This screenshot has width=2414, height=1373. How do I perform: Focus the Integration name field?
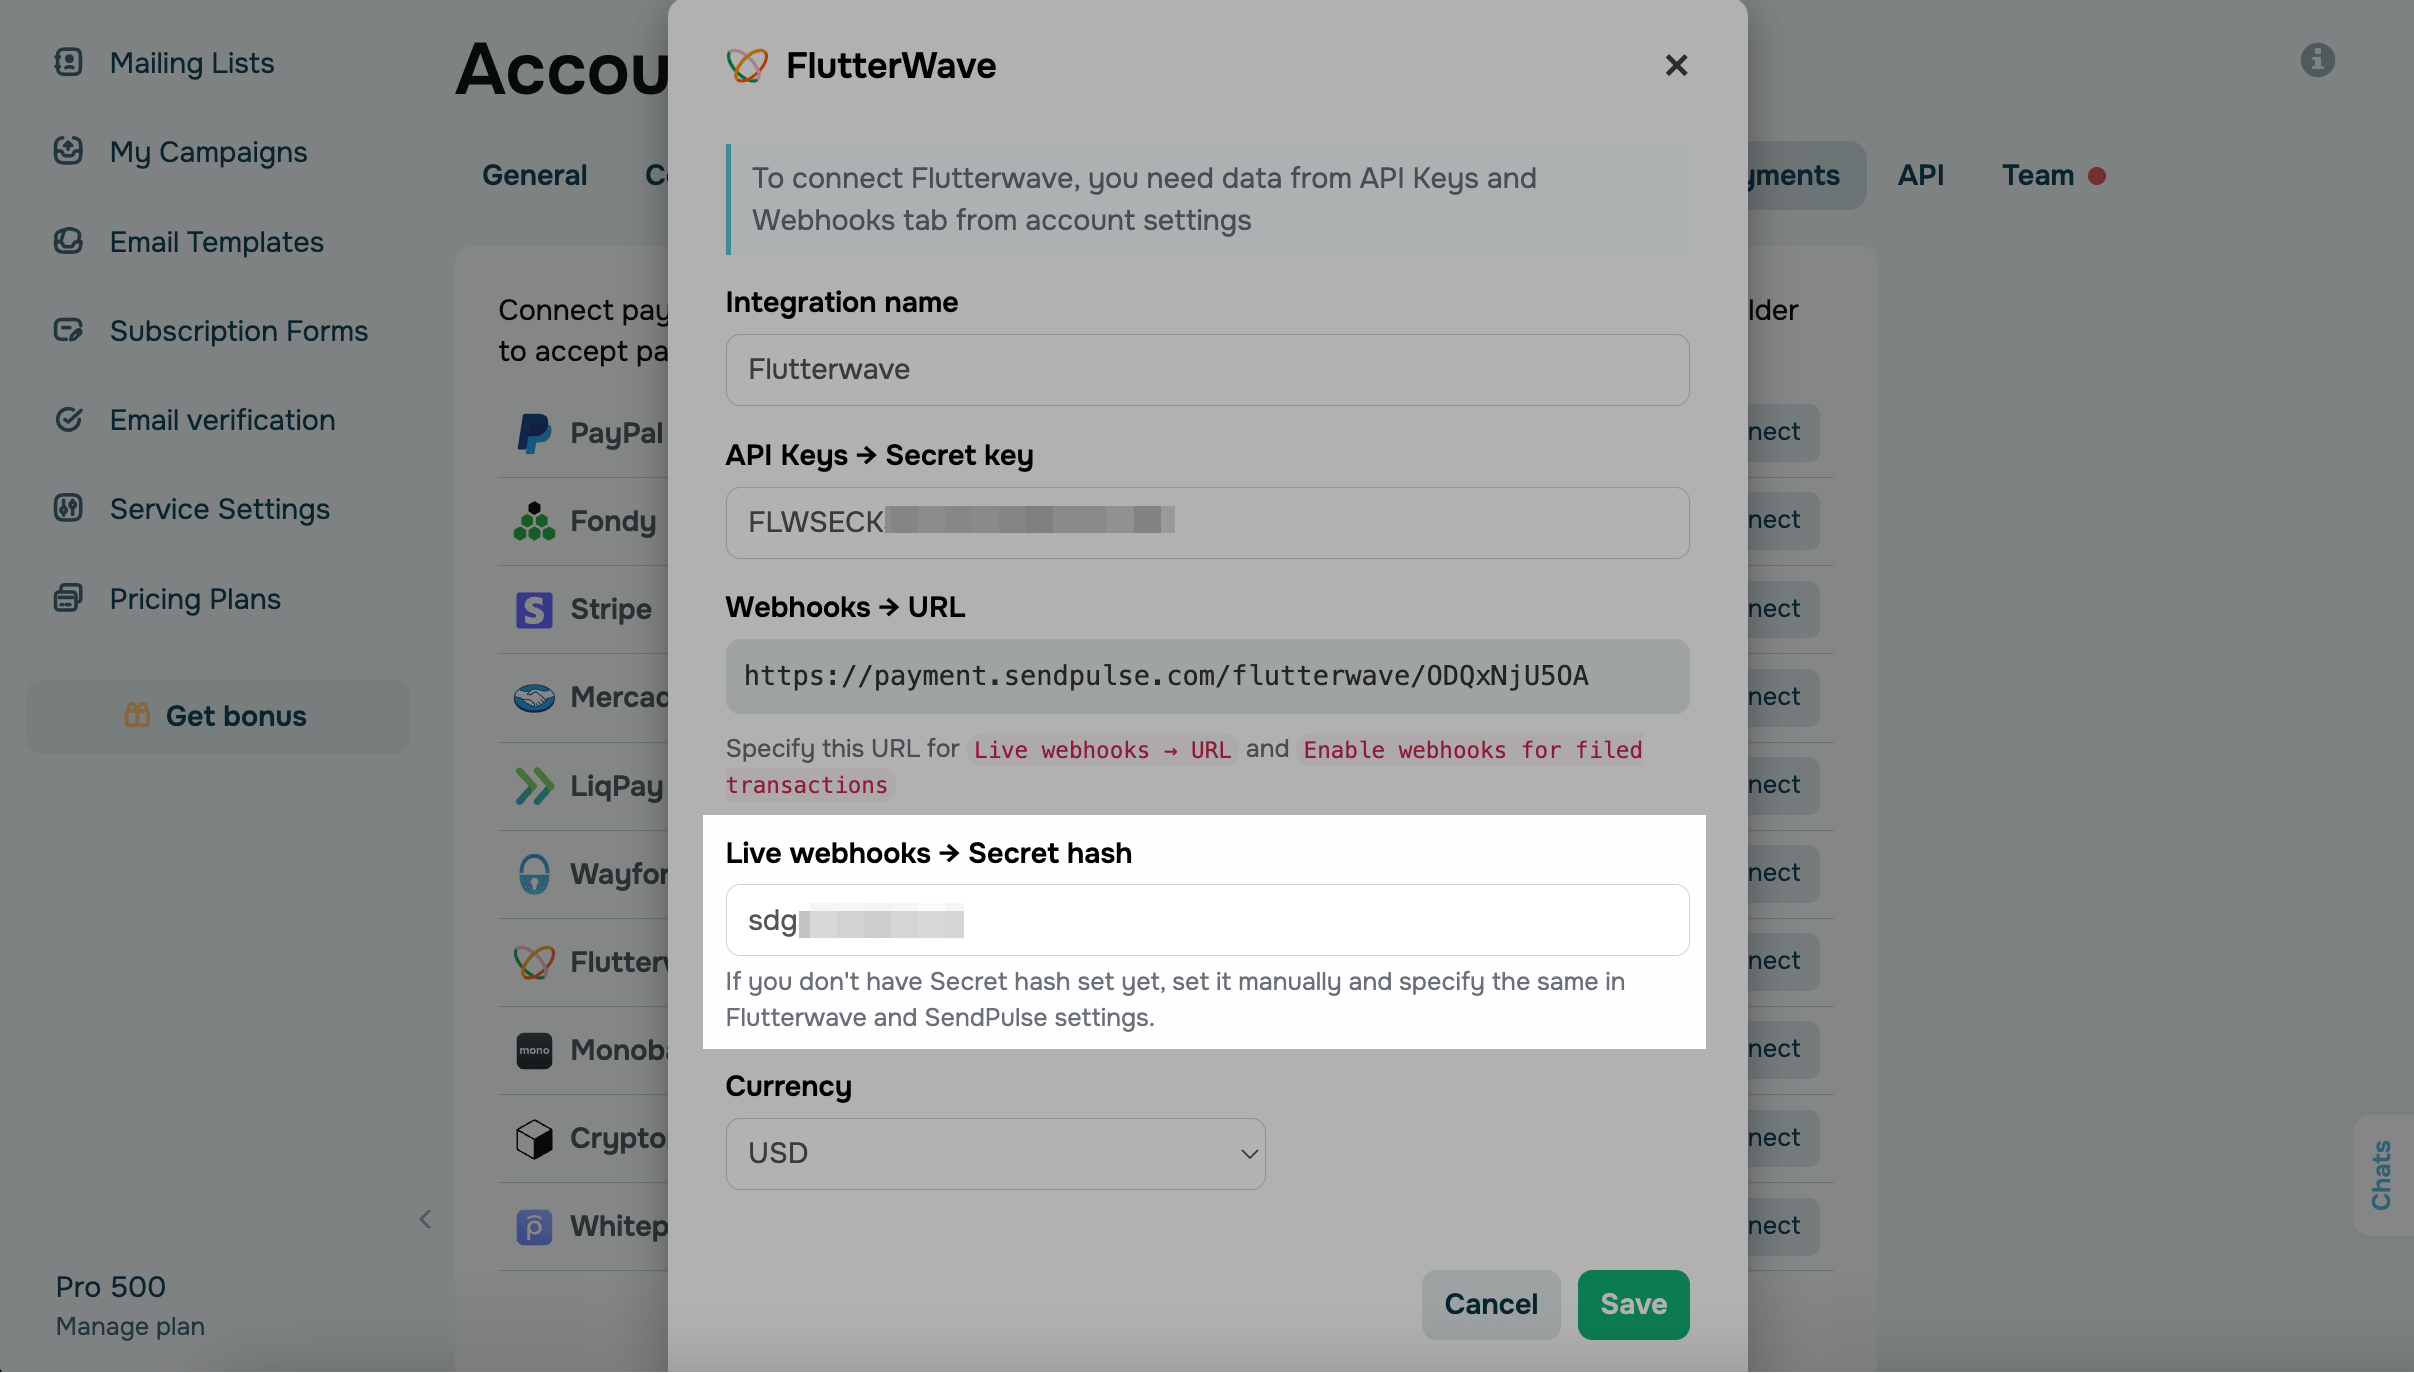pos(1207,369)
